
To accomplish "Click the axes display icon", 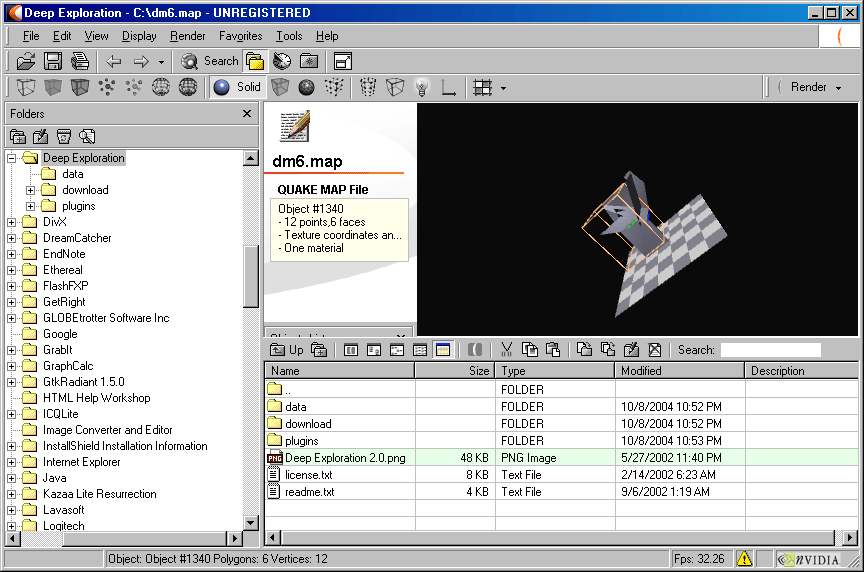I will [x=449, y=87].
